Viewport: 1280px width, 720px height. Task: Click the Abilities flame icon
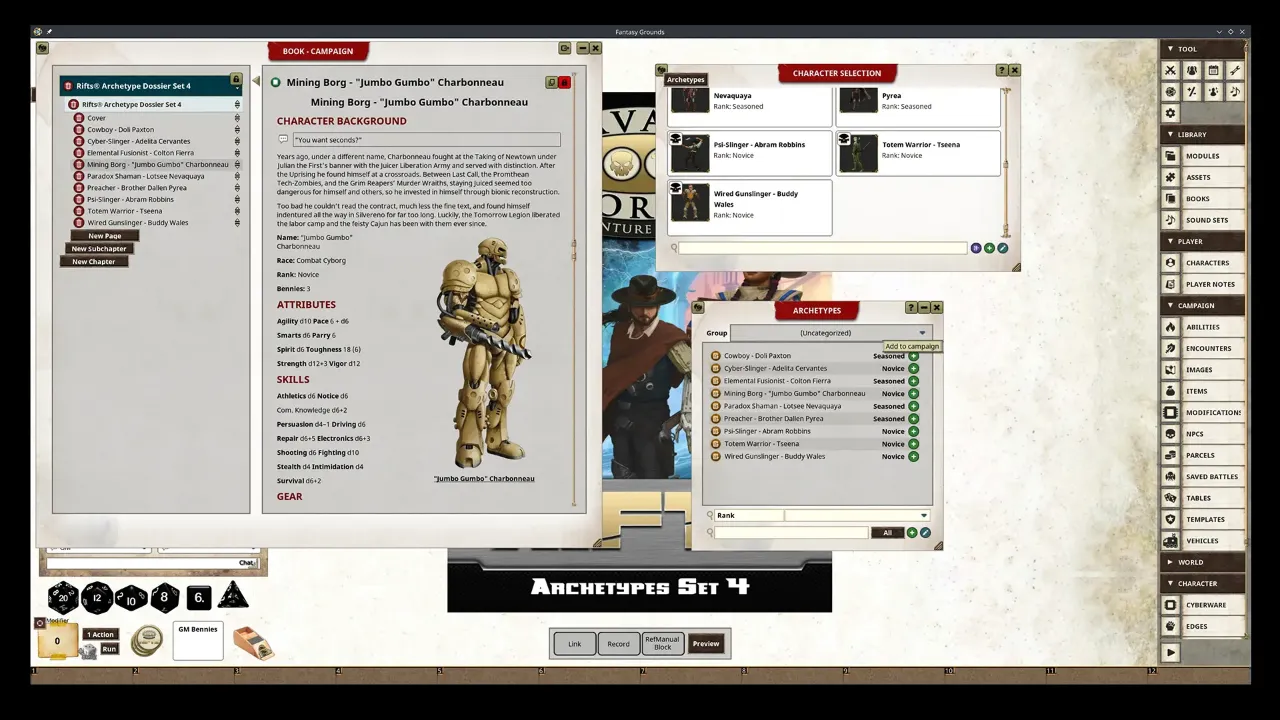(x=1170, y=327)
